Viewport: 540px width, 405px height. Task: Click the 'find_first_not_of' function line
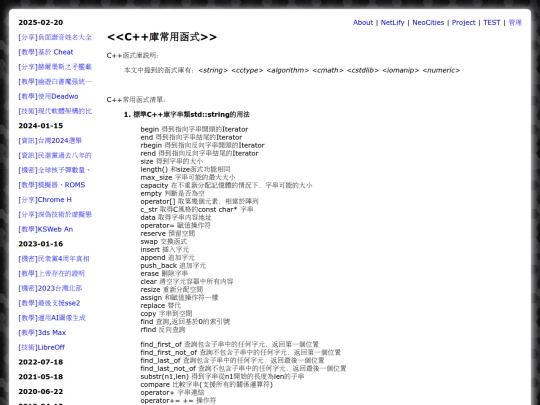pyautogui.click(x=241, y=353)
